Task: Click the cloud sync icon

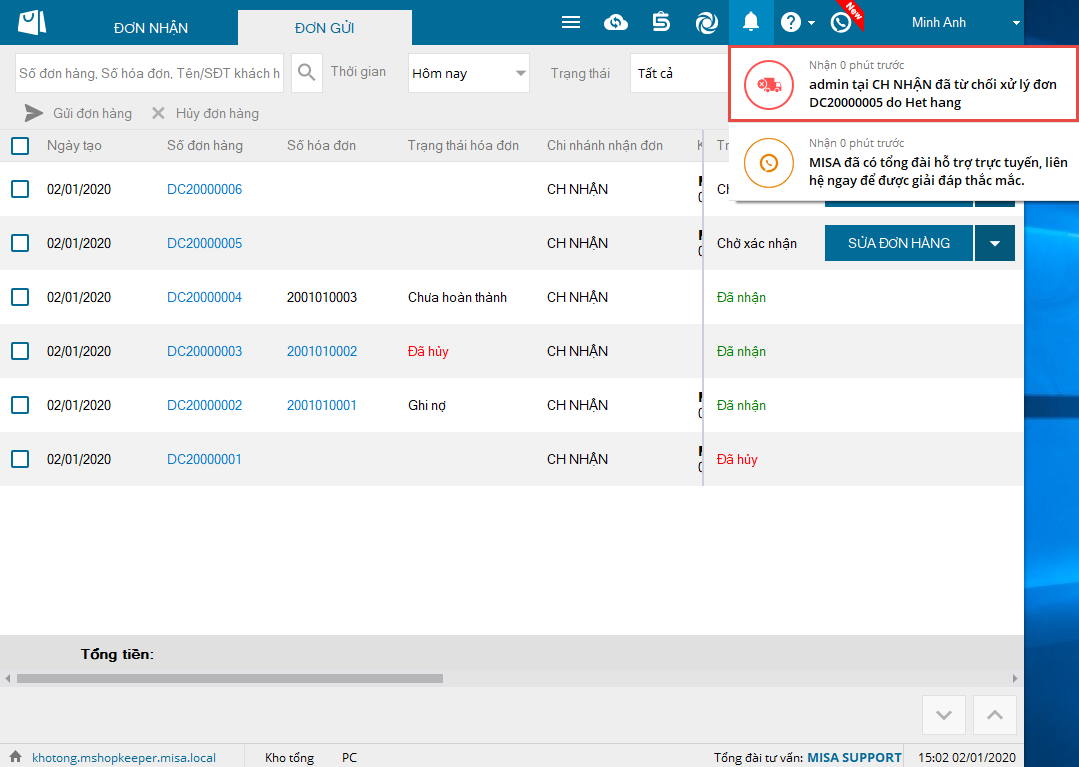Action: [616, 22]
